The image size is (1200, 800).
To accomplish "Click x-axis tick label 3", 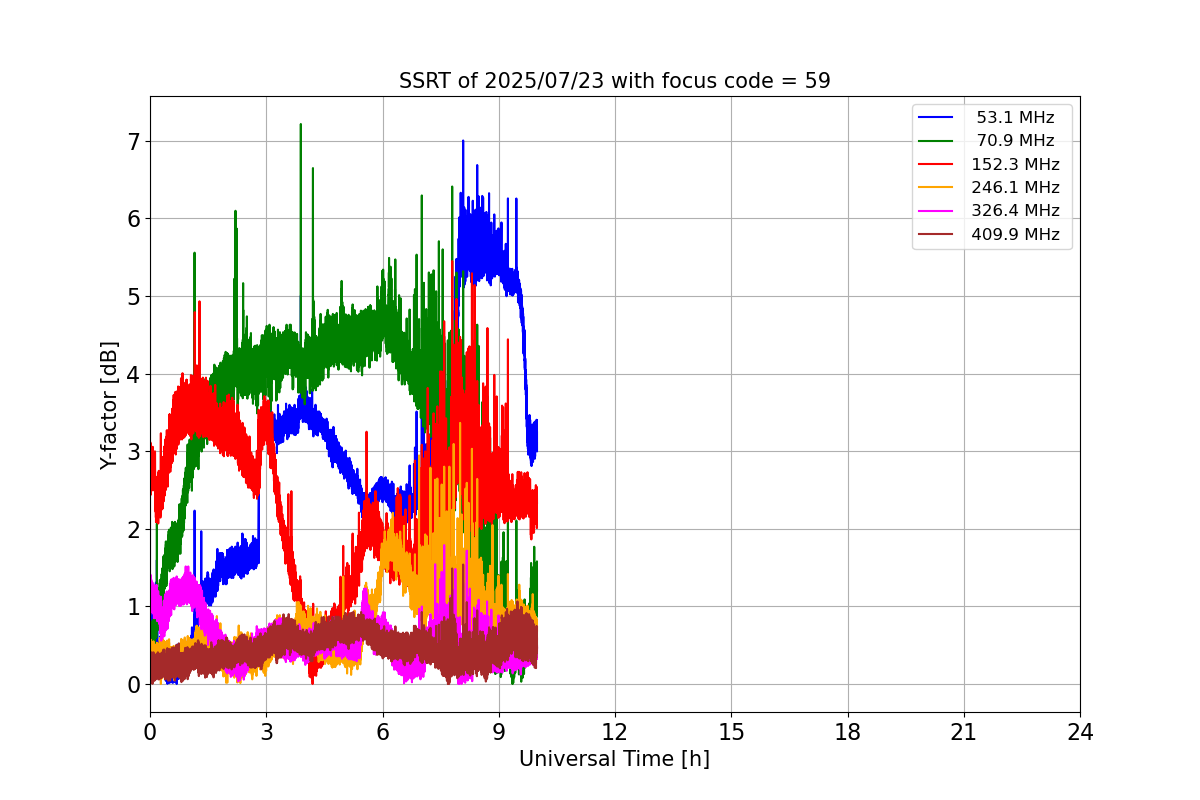I will (x=266, y=732).
